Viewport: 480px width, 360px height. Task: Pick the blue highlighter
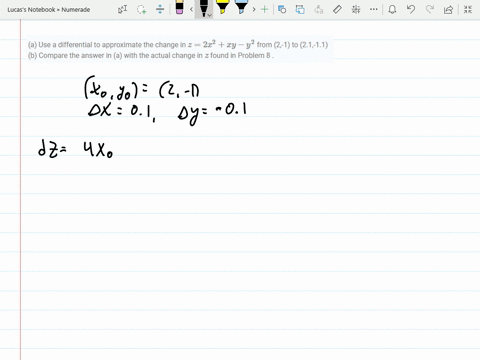[x=241, y=7]
